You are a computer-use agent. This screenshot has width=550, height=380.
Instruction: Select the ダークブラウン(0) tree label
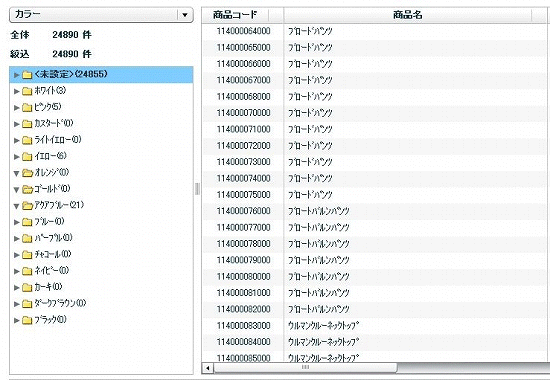[x=60, y=303]
